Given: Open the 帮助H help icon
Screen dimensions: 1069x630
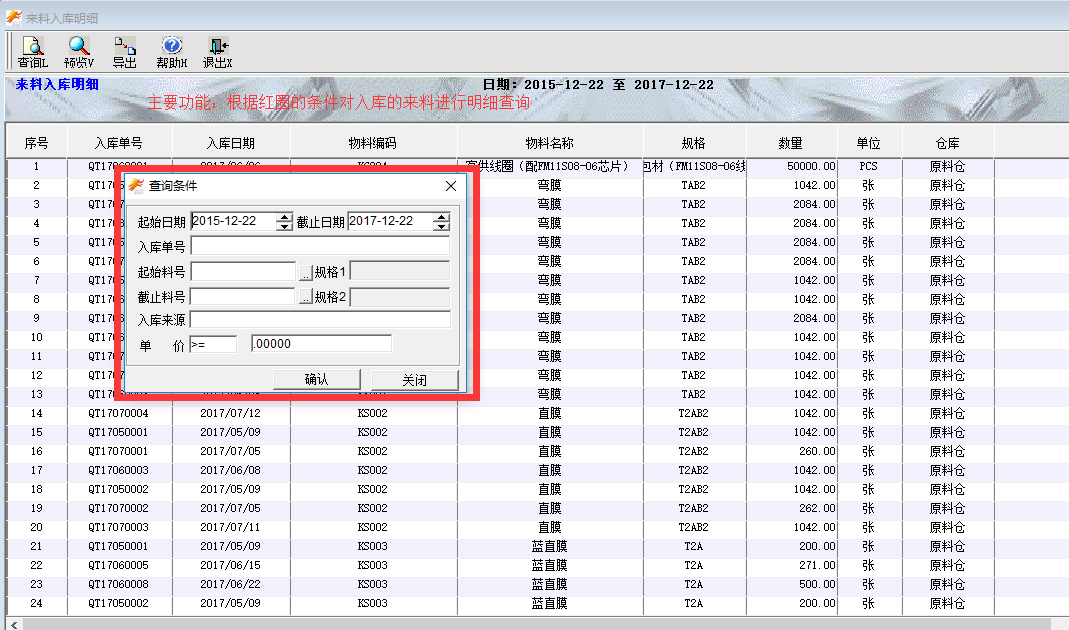Looking at the screenshot, I should click(171, 52).
